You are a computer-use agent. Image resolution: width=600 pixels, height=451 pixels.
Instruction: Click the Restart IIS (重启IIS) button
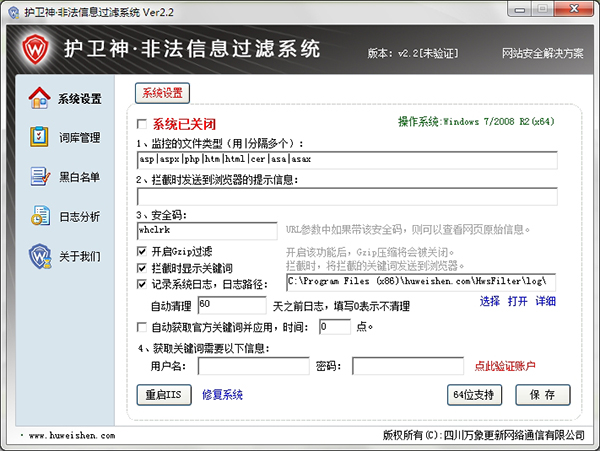(163, 394)
